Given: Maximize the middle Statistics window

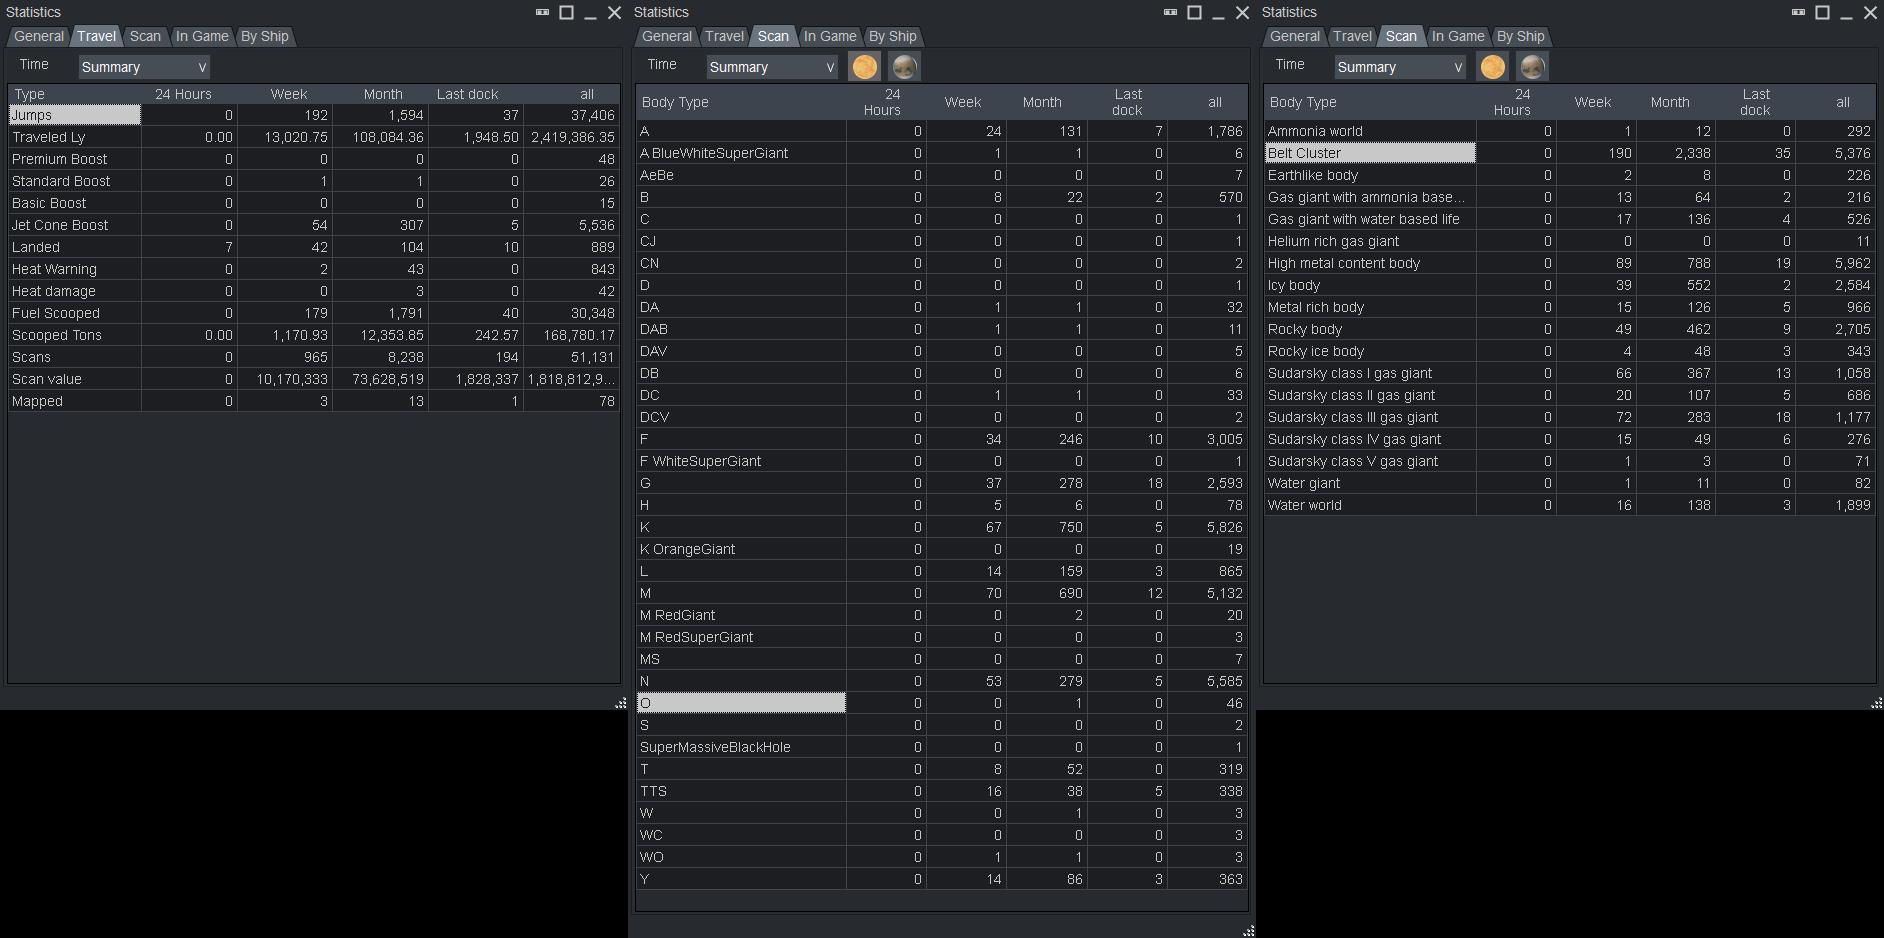Looking at the screenshot, I should coord(1194,12).
